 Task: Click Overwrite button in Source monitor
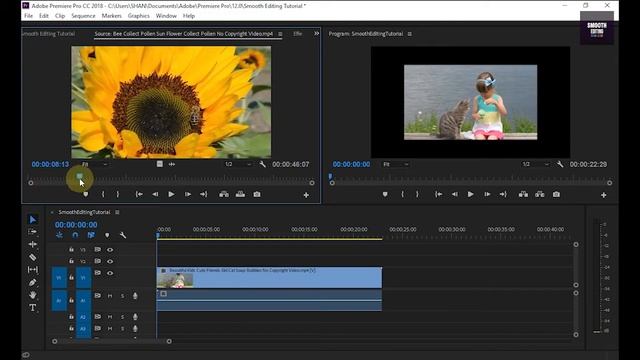coord(240,194)
